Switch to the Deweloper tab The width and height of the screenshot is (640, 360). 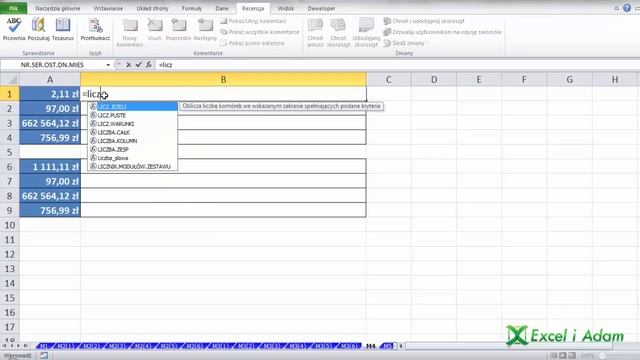(321, 8)
